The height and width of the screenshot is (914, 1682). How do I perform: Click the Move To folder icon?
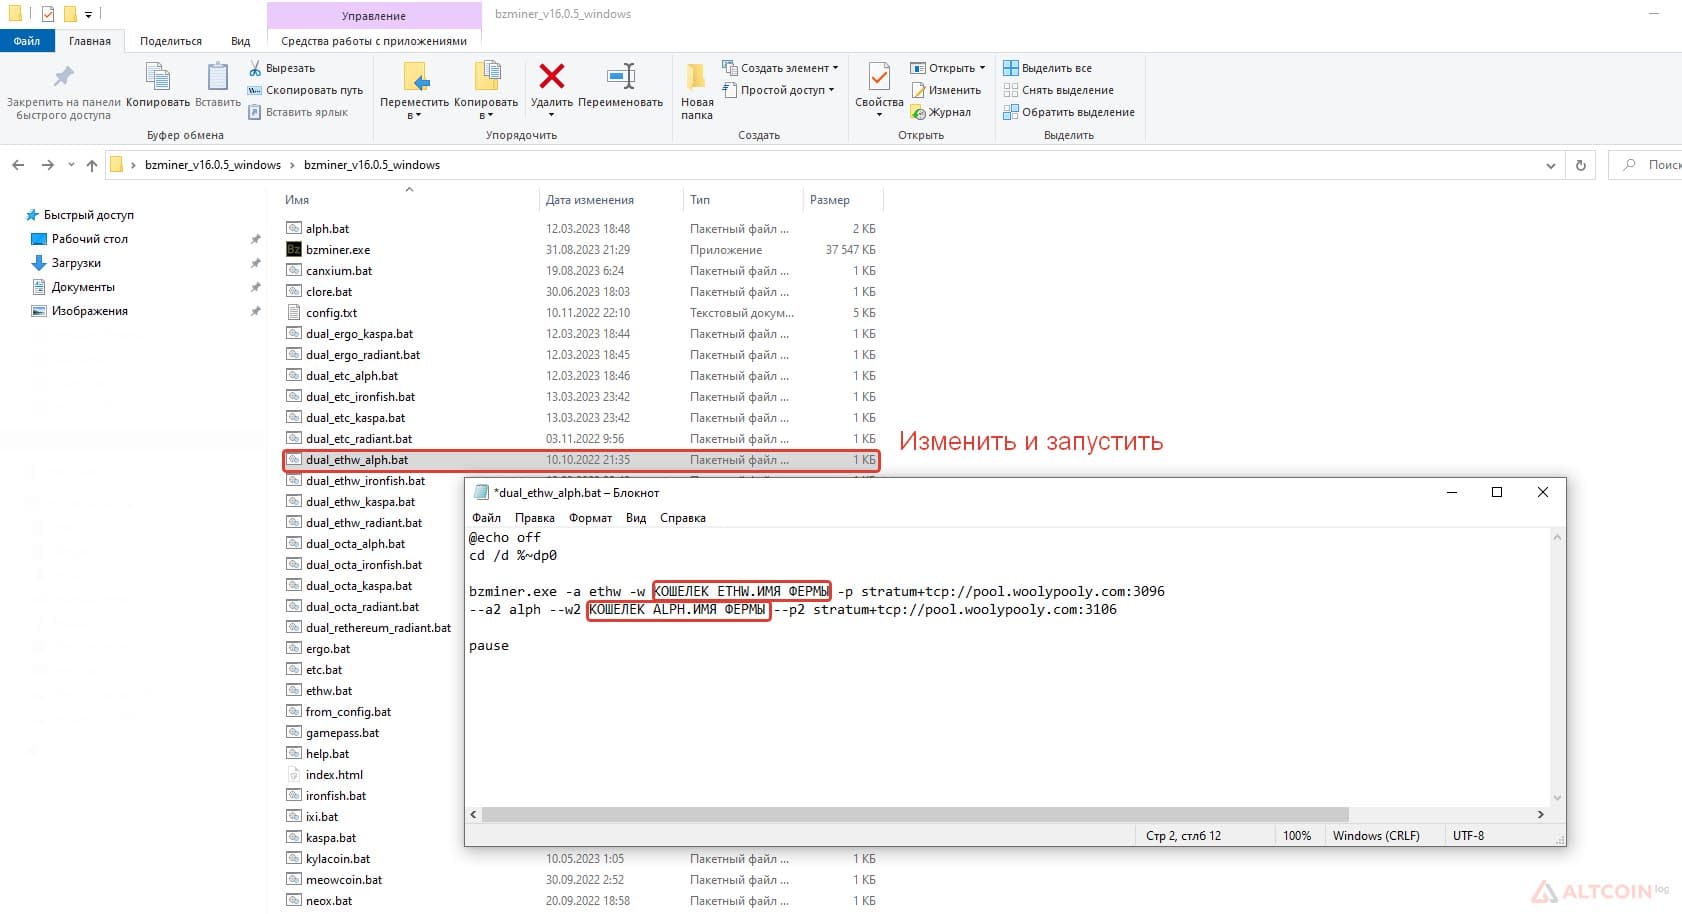(415, 77)
